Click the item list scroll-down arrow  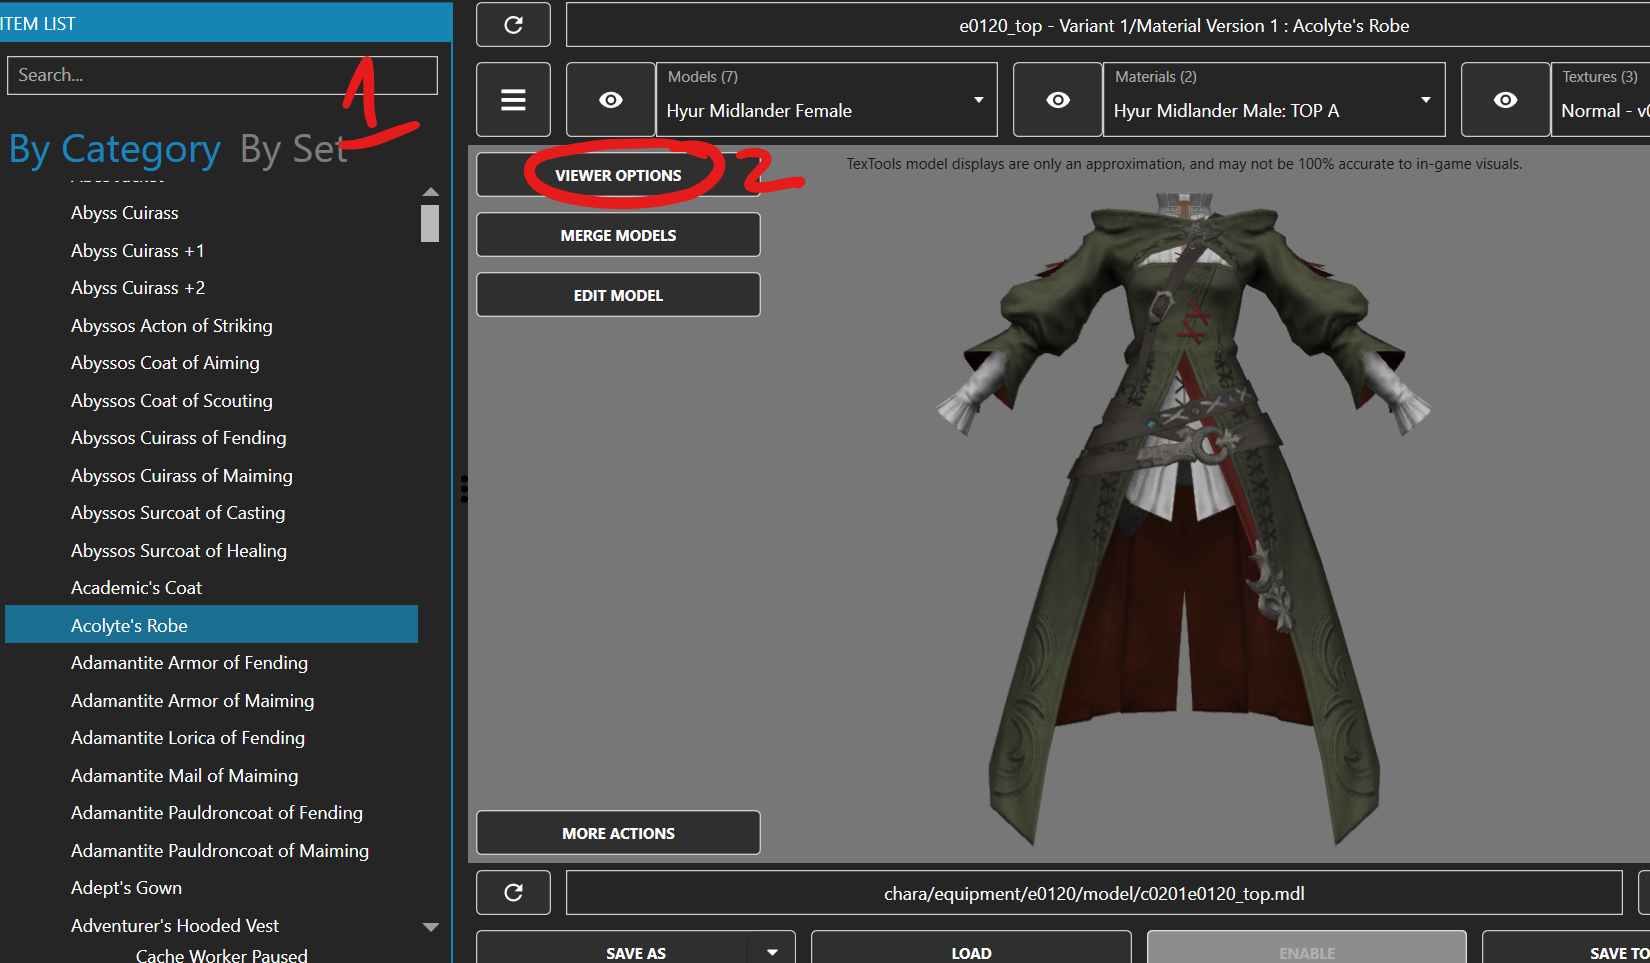tap(431, 927)
